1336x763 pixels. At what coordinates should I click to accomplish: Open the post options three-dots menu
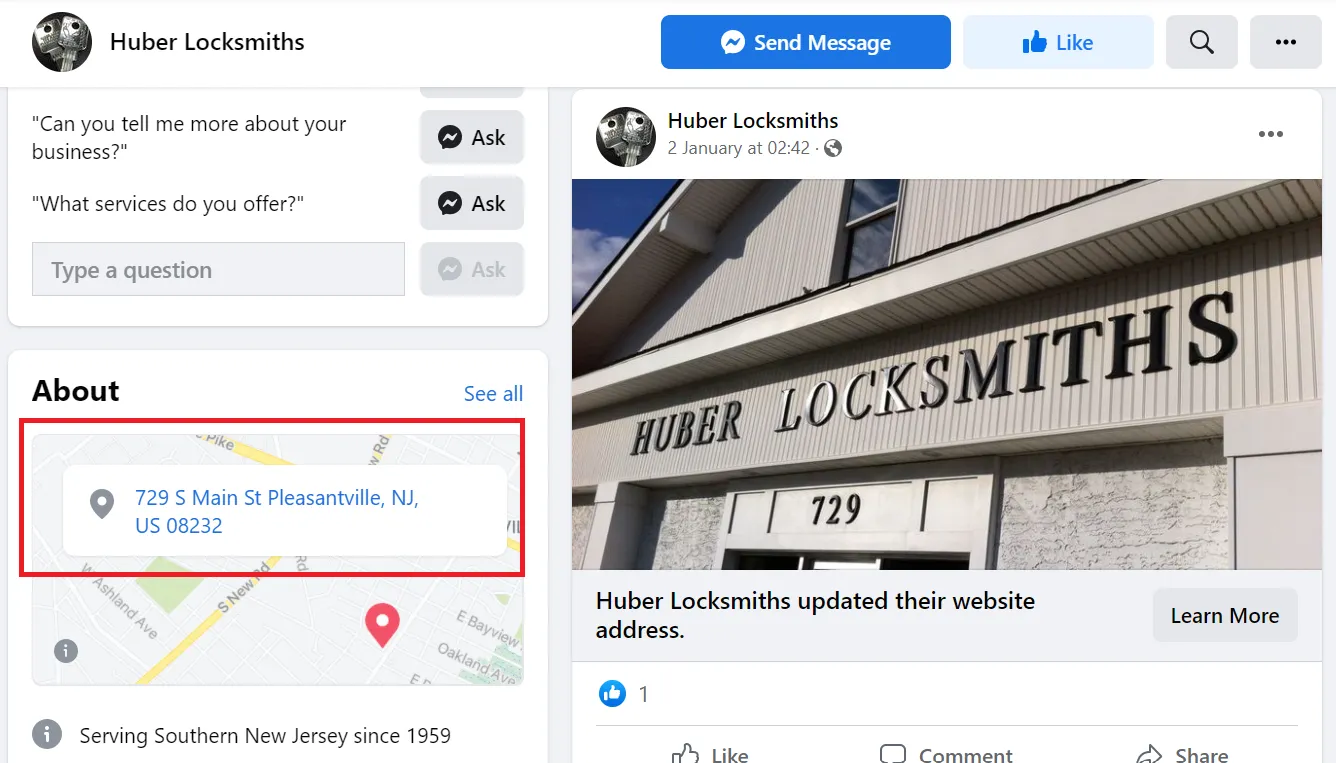[x=1271, y=135]
